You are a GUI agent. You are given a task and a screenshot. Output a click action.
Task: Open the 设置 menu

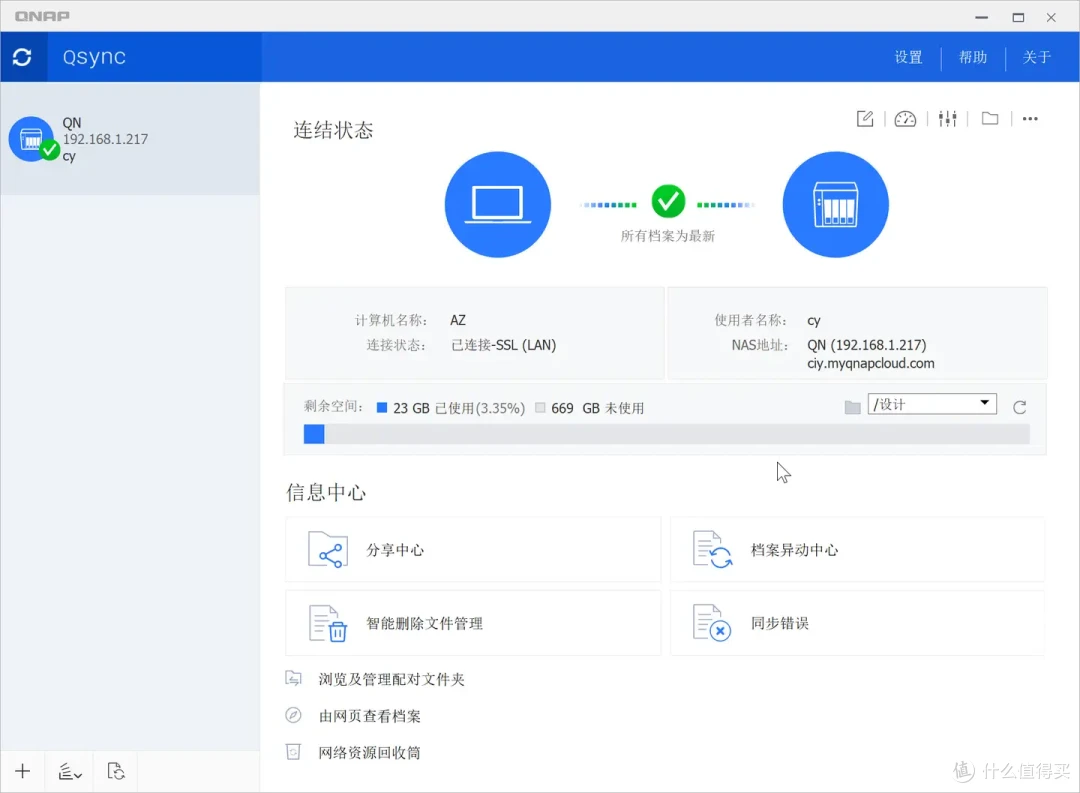(908, 57)
